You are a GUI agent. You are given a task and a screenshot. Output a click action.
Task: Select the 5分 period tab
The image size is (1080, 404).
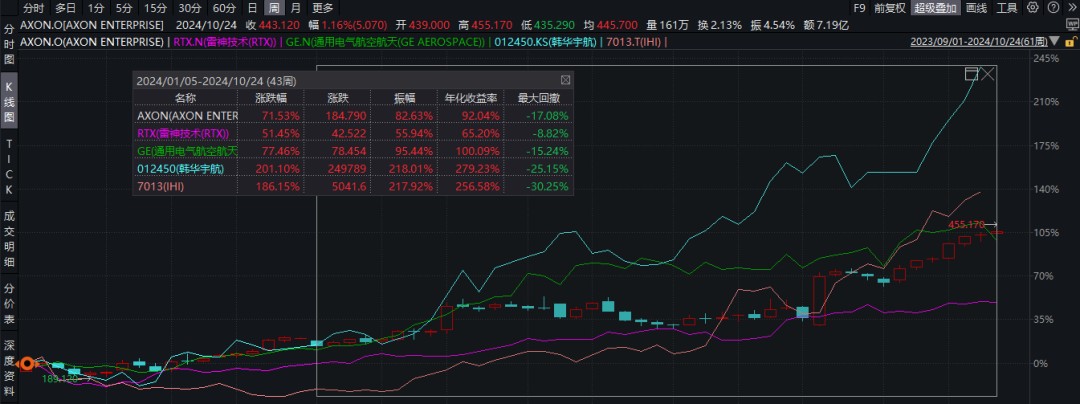[x=124, y=8]
